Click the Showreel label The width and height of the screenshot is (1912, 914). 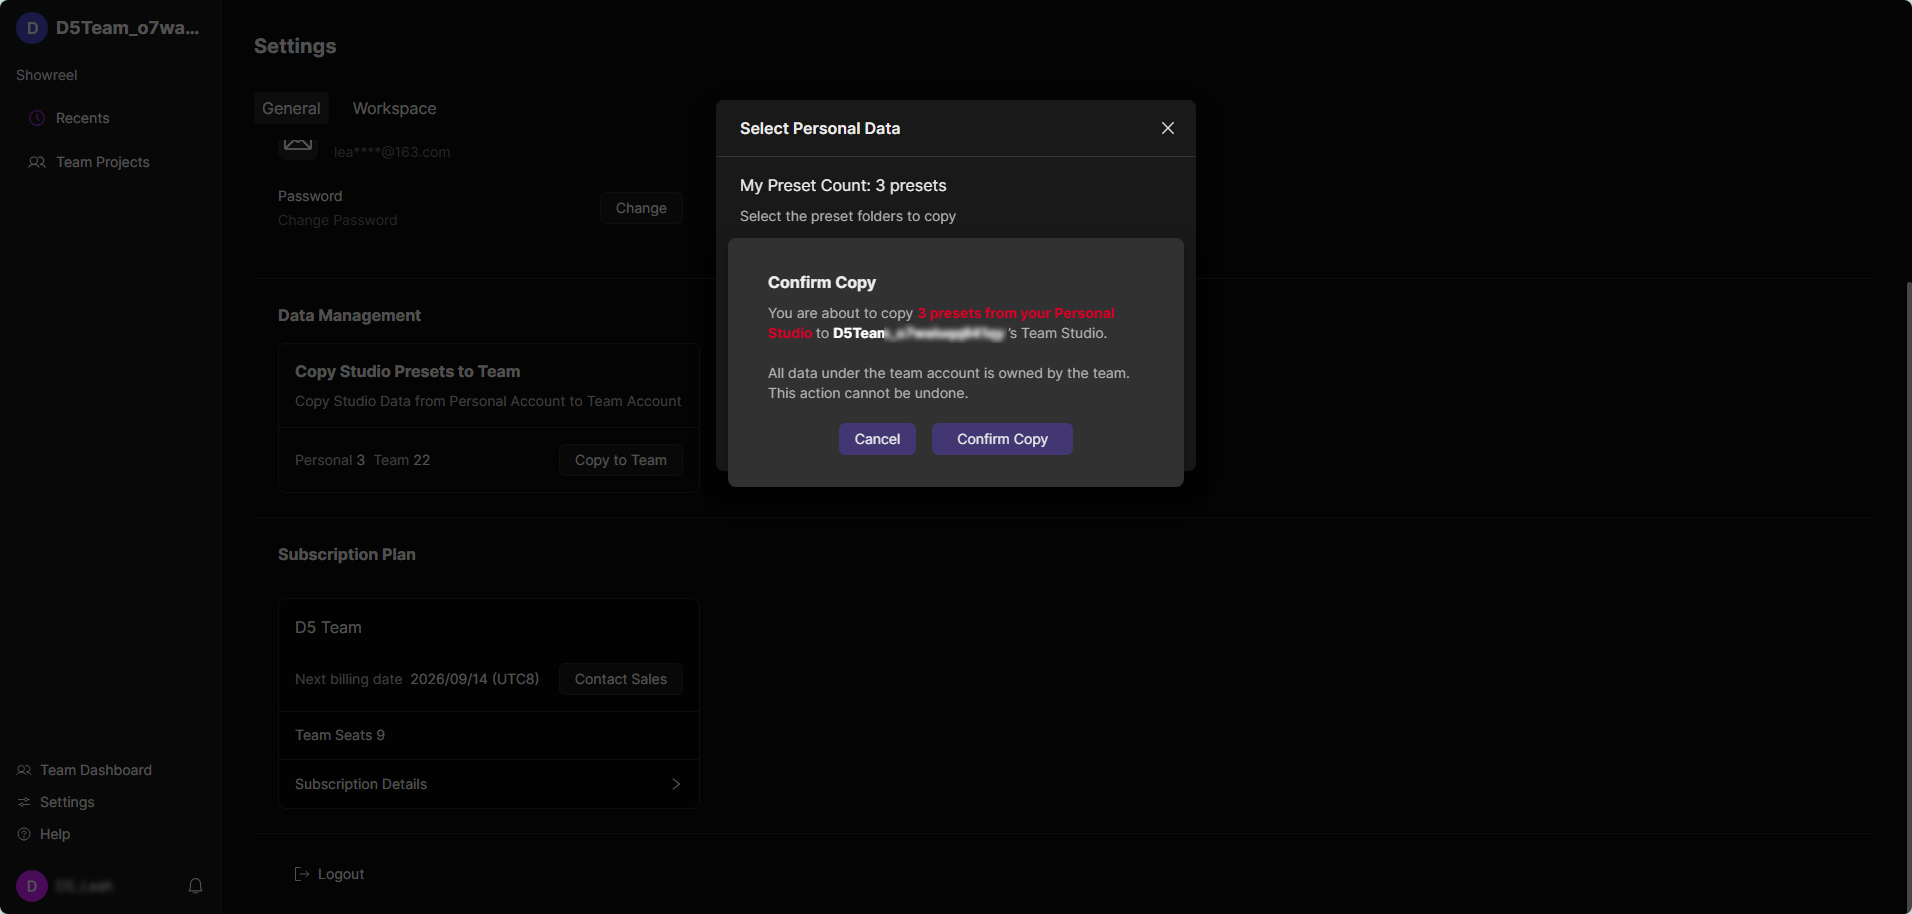(47, 75)
